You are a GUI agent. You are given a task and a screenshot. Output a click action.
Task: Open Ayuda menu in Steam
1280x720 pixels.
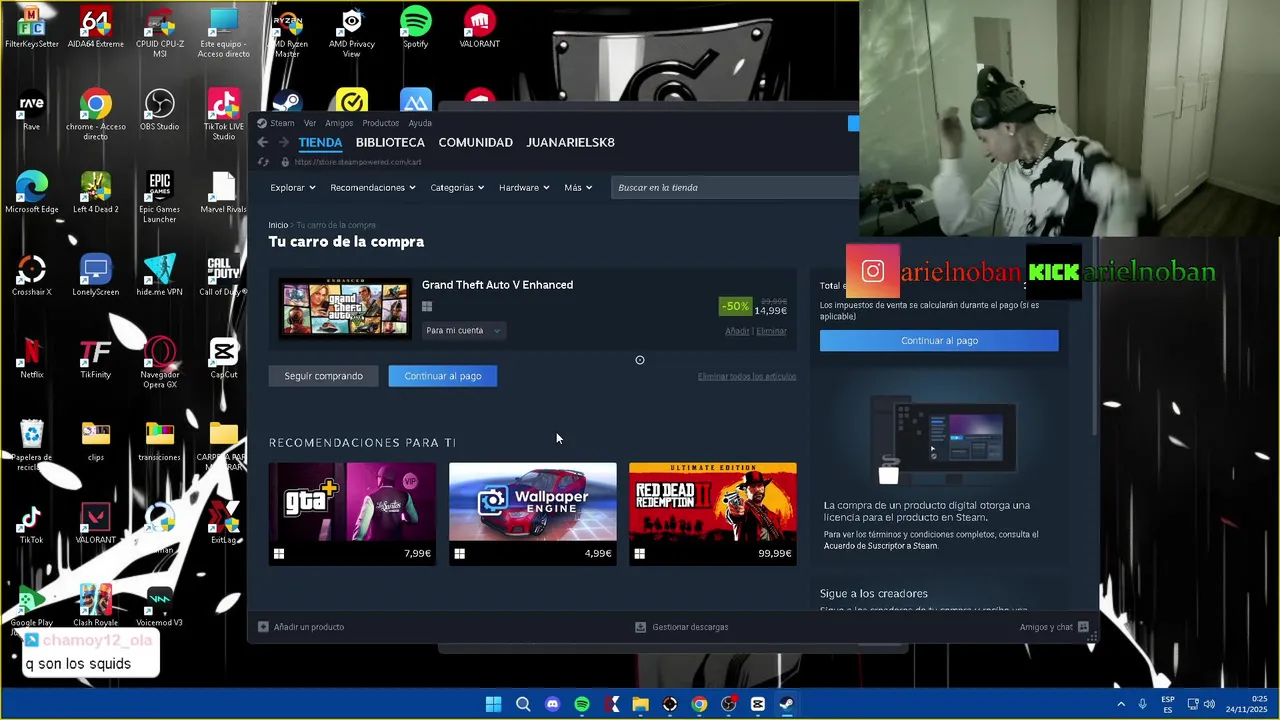420,123
